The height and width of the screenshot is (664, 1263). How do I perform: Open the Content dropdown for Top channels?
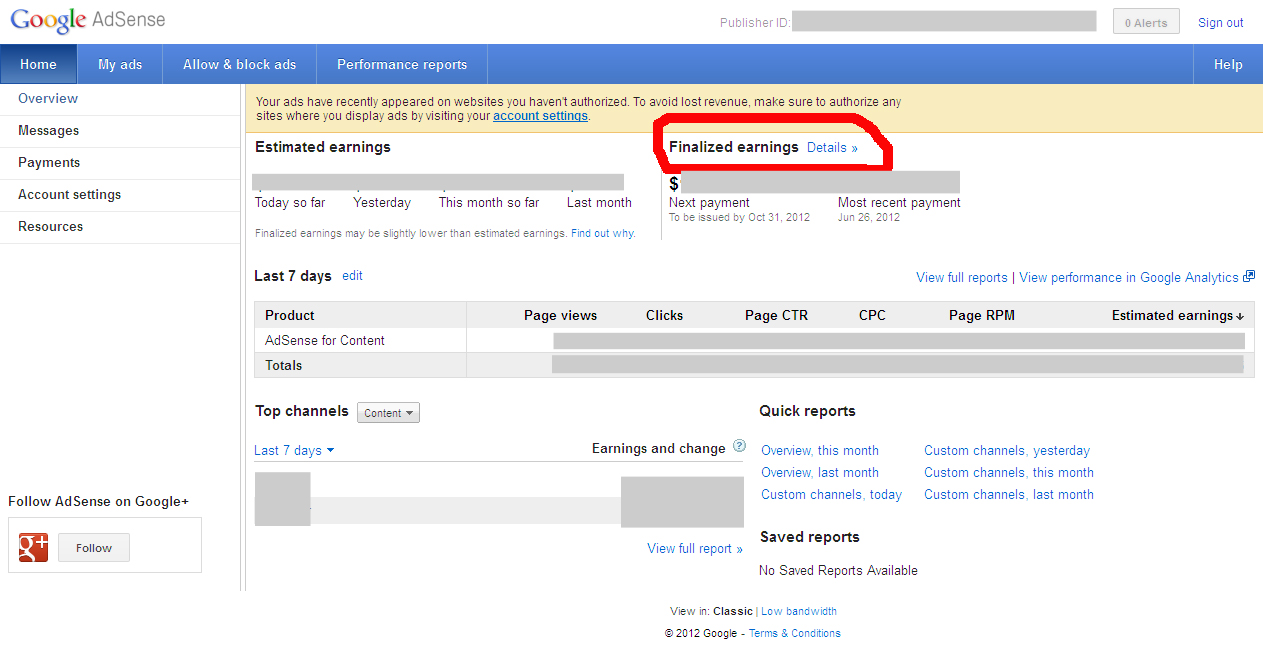(x=388, y=413)
